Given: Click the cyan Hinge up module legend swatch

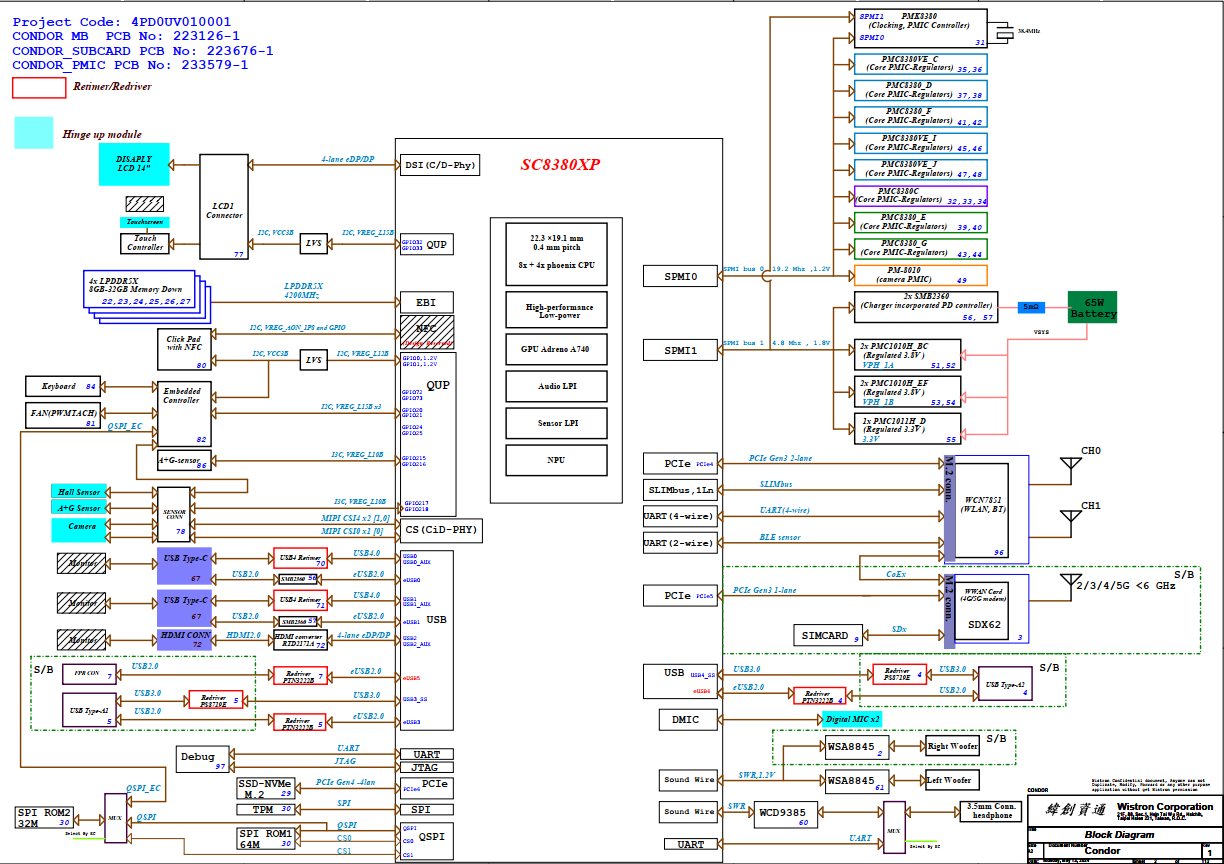Looking at the screenshot, I should click(34, 133).
